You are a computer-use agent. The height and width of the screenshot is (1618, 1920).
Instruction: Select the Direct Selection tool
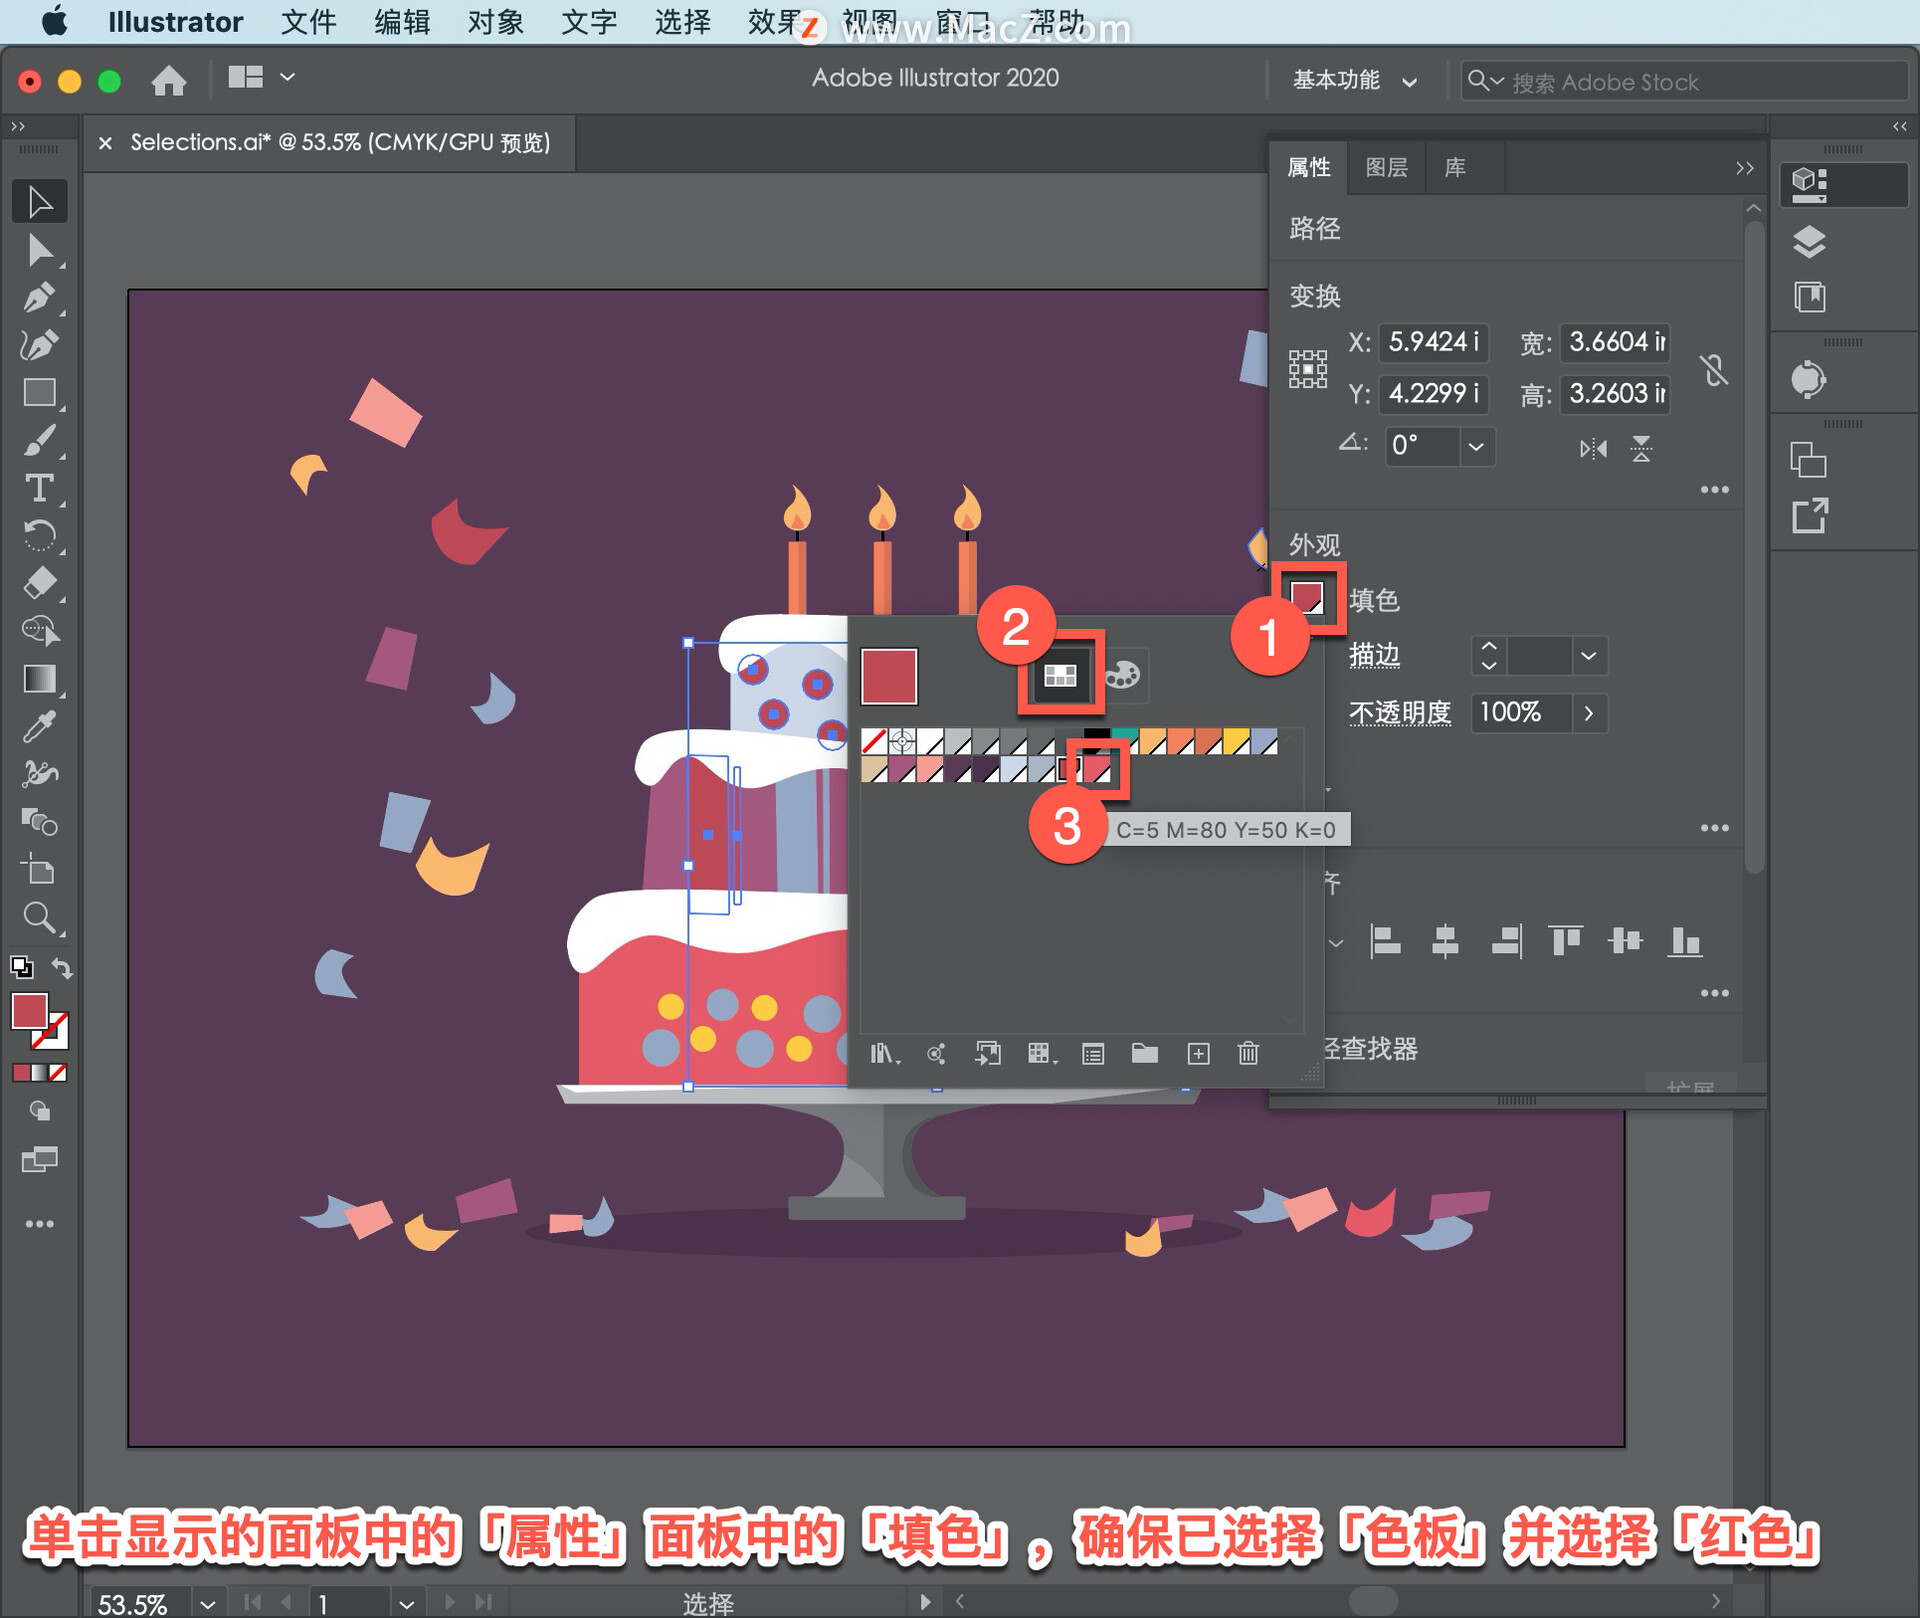tap(40, 249)
